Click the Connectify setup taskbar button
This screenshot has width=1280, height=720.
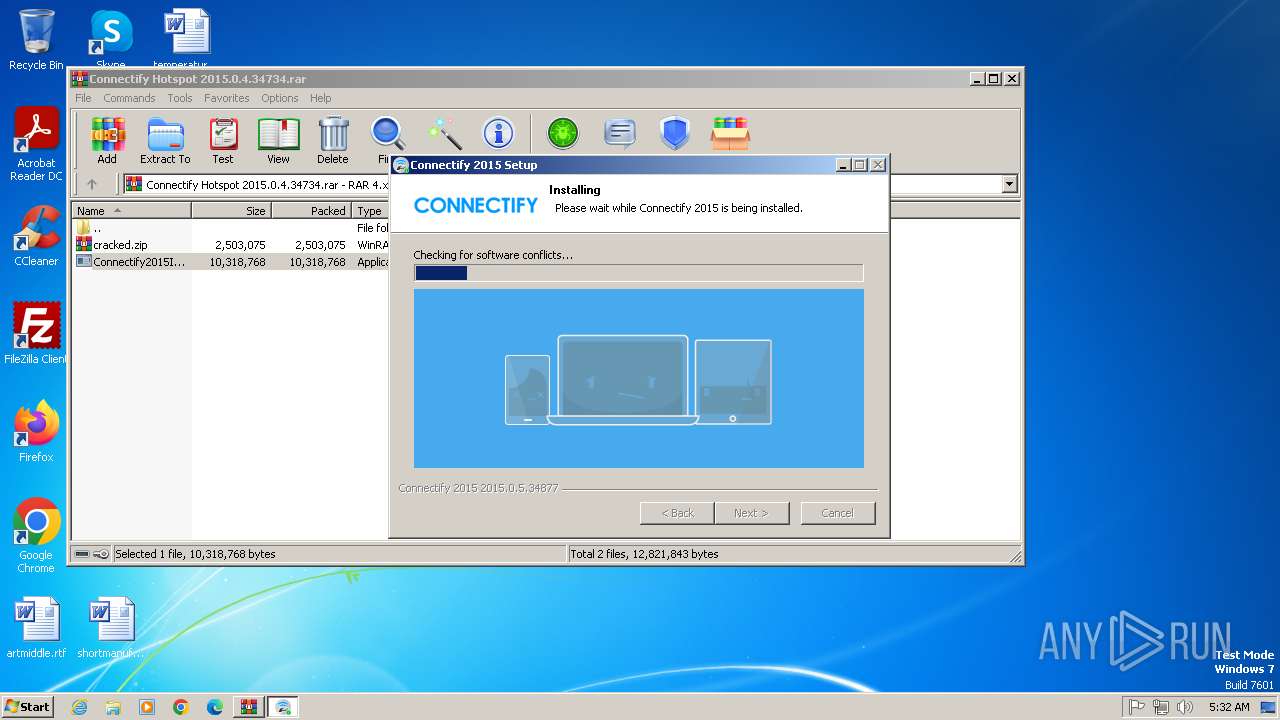click(x=283, y=707)
